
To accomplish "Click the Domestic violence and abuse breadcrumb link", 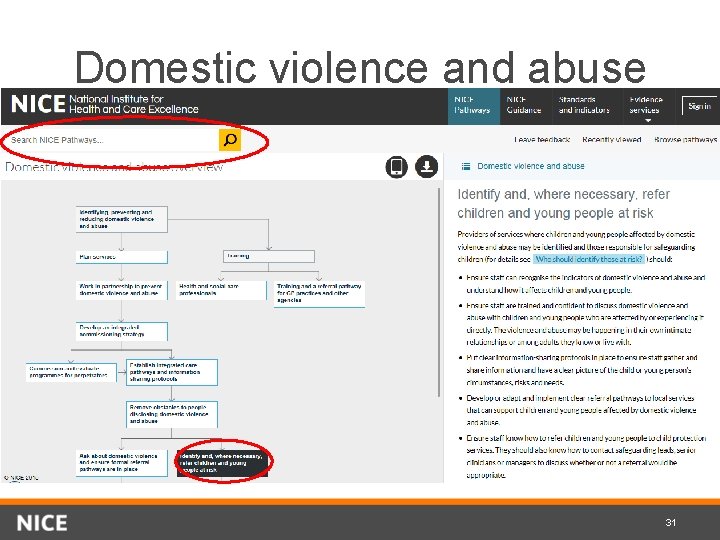I will [x=530, y=166].
